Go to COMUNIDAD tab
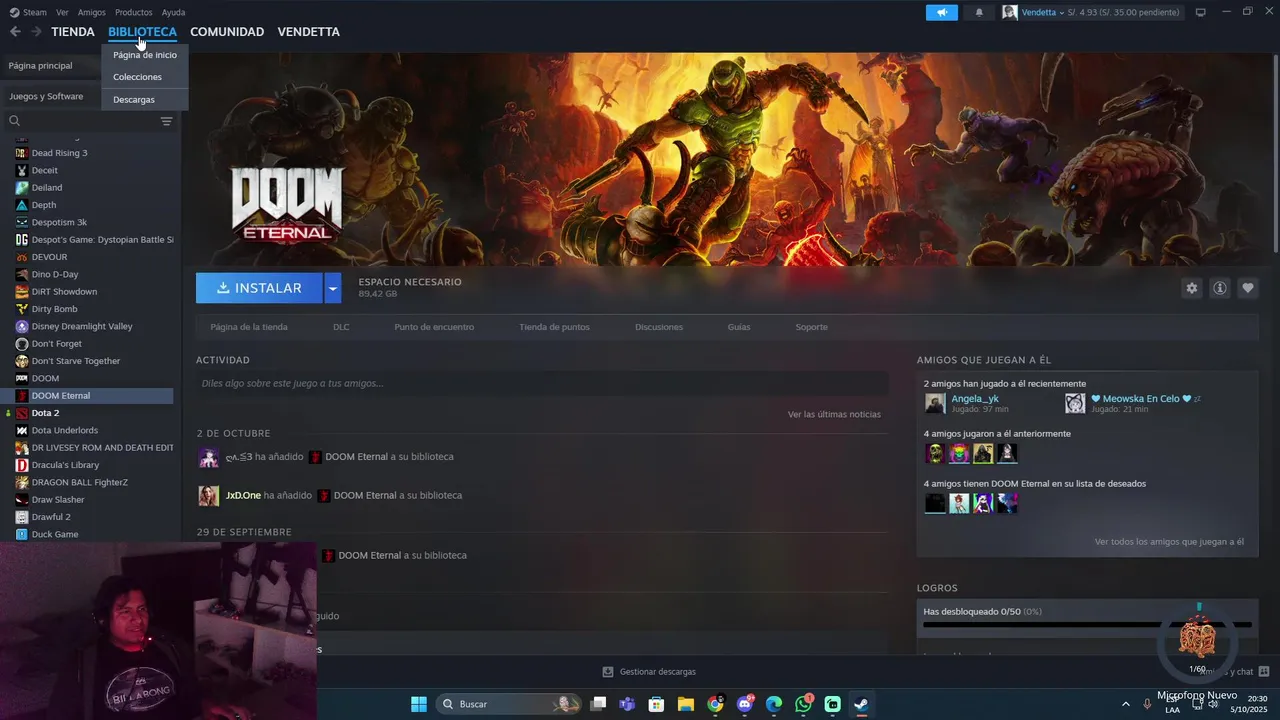This screenshot has height=720, width=1280. [x=227, y=32]
